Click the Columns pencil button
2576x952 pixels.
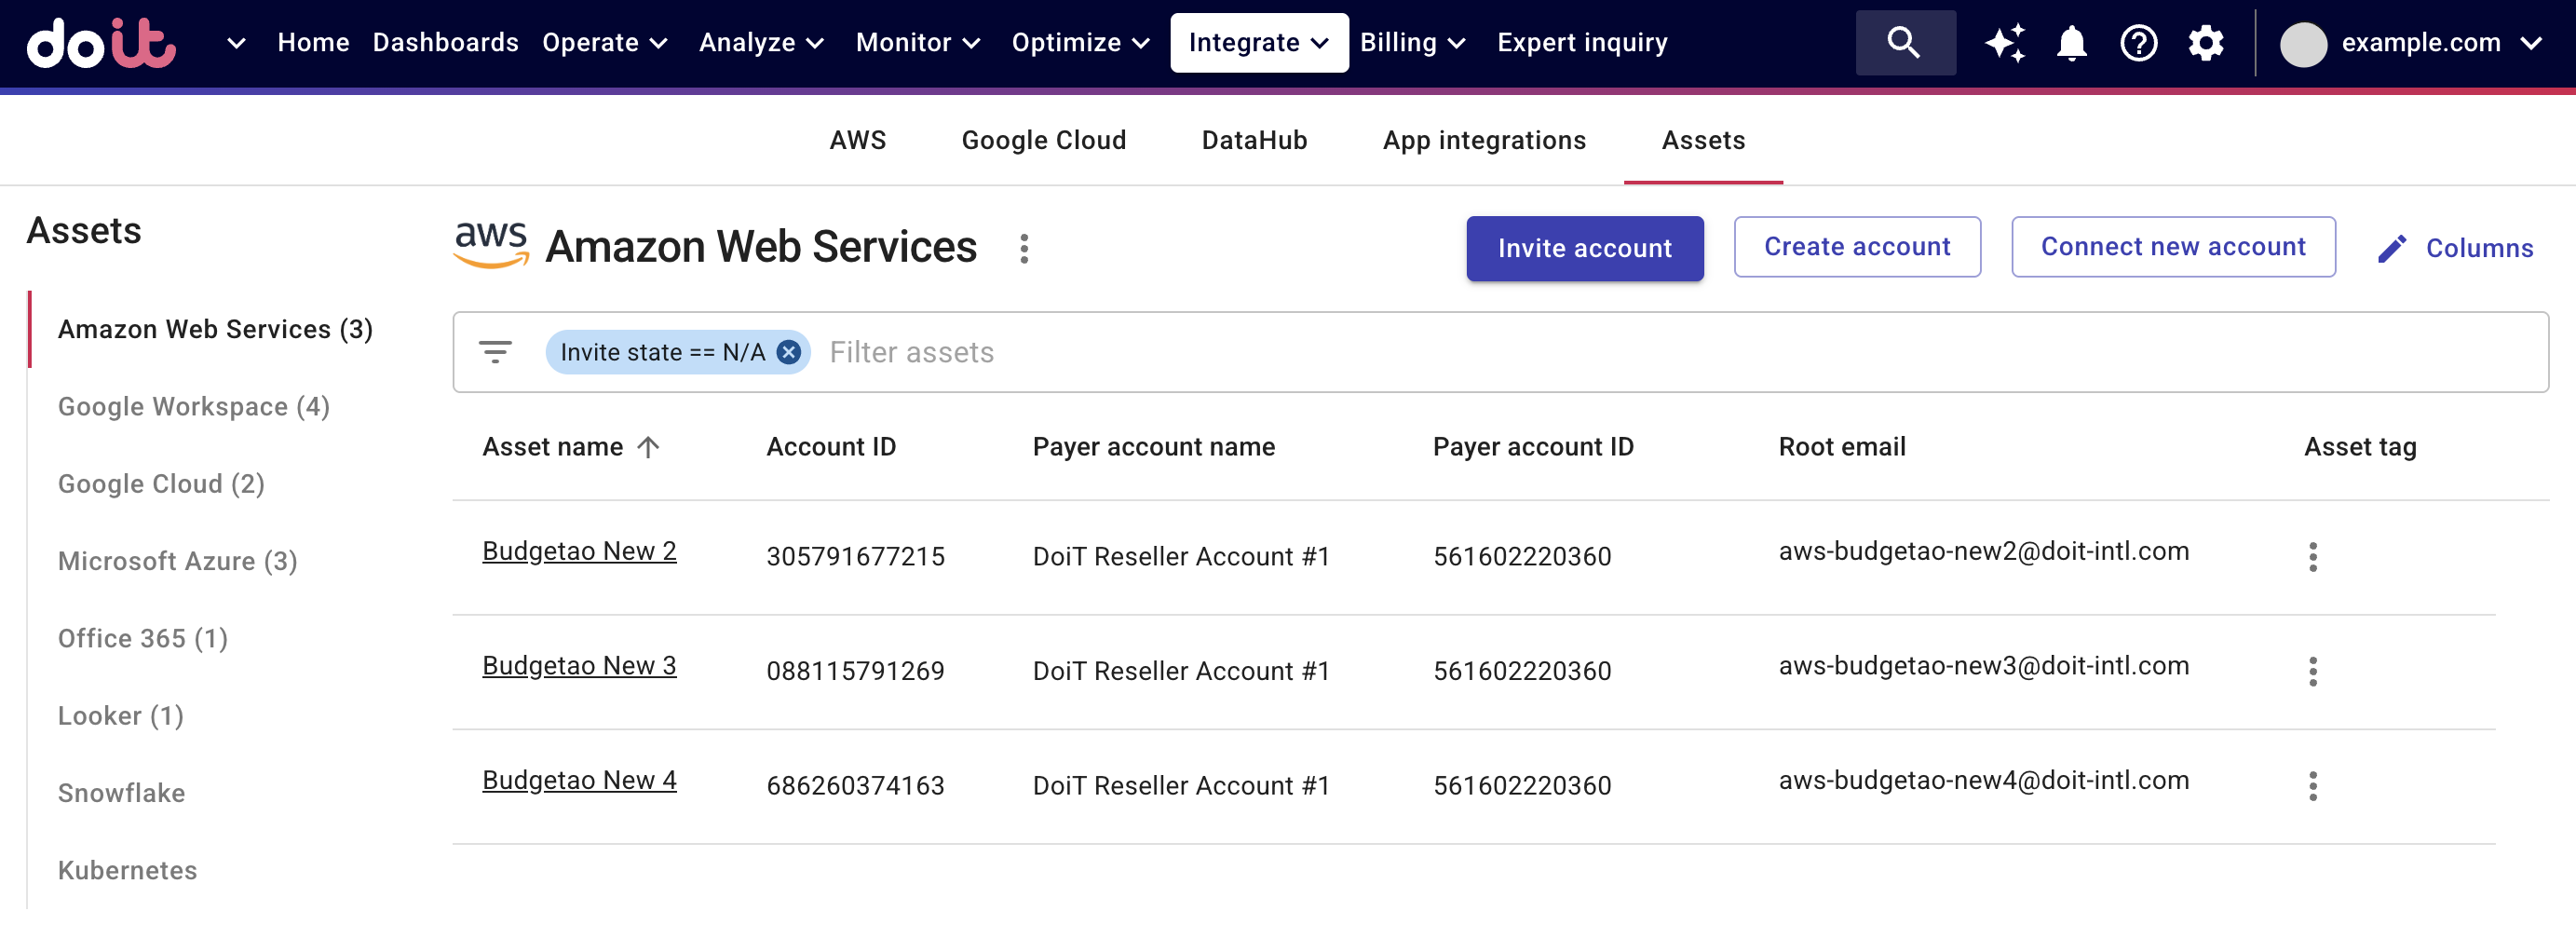click(2455, 248)
